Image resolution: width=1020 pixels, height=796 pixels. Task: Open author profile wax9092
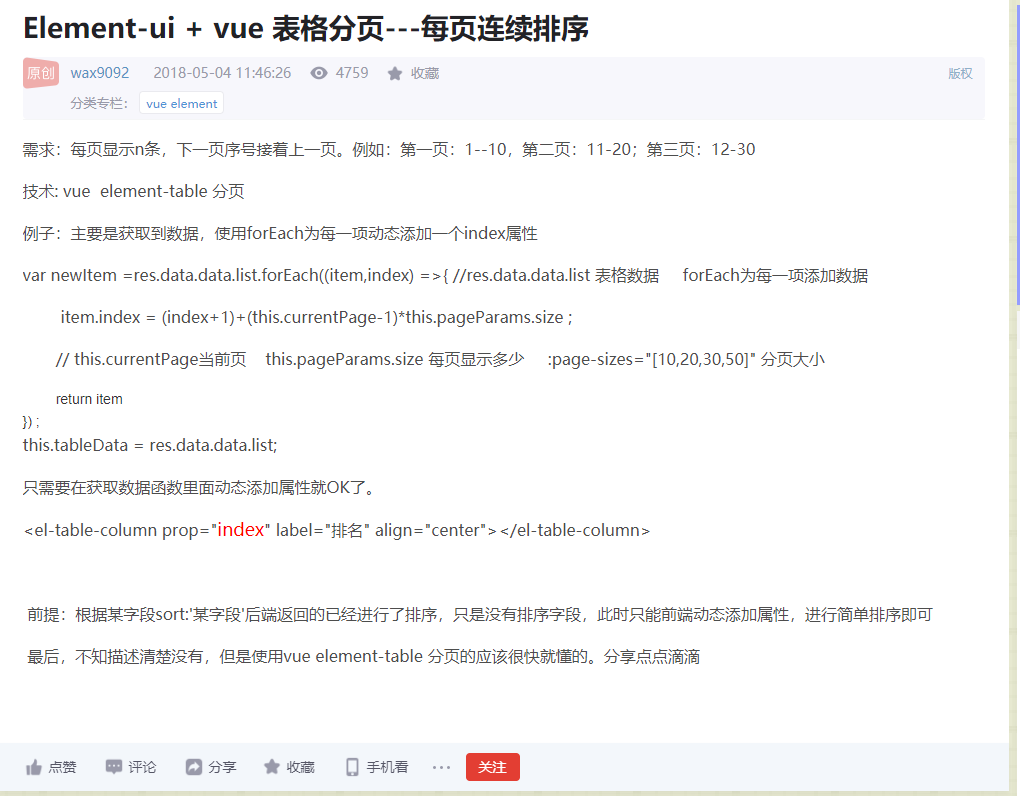click(x=100, y=73)
